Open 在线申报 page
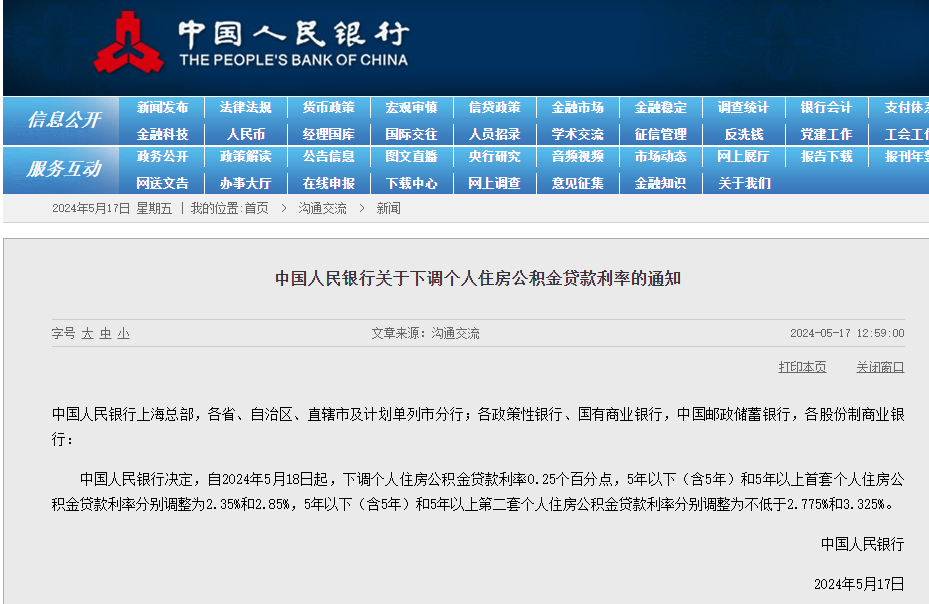The image size is (929, 604). point(328,183)
